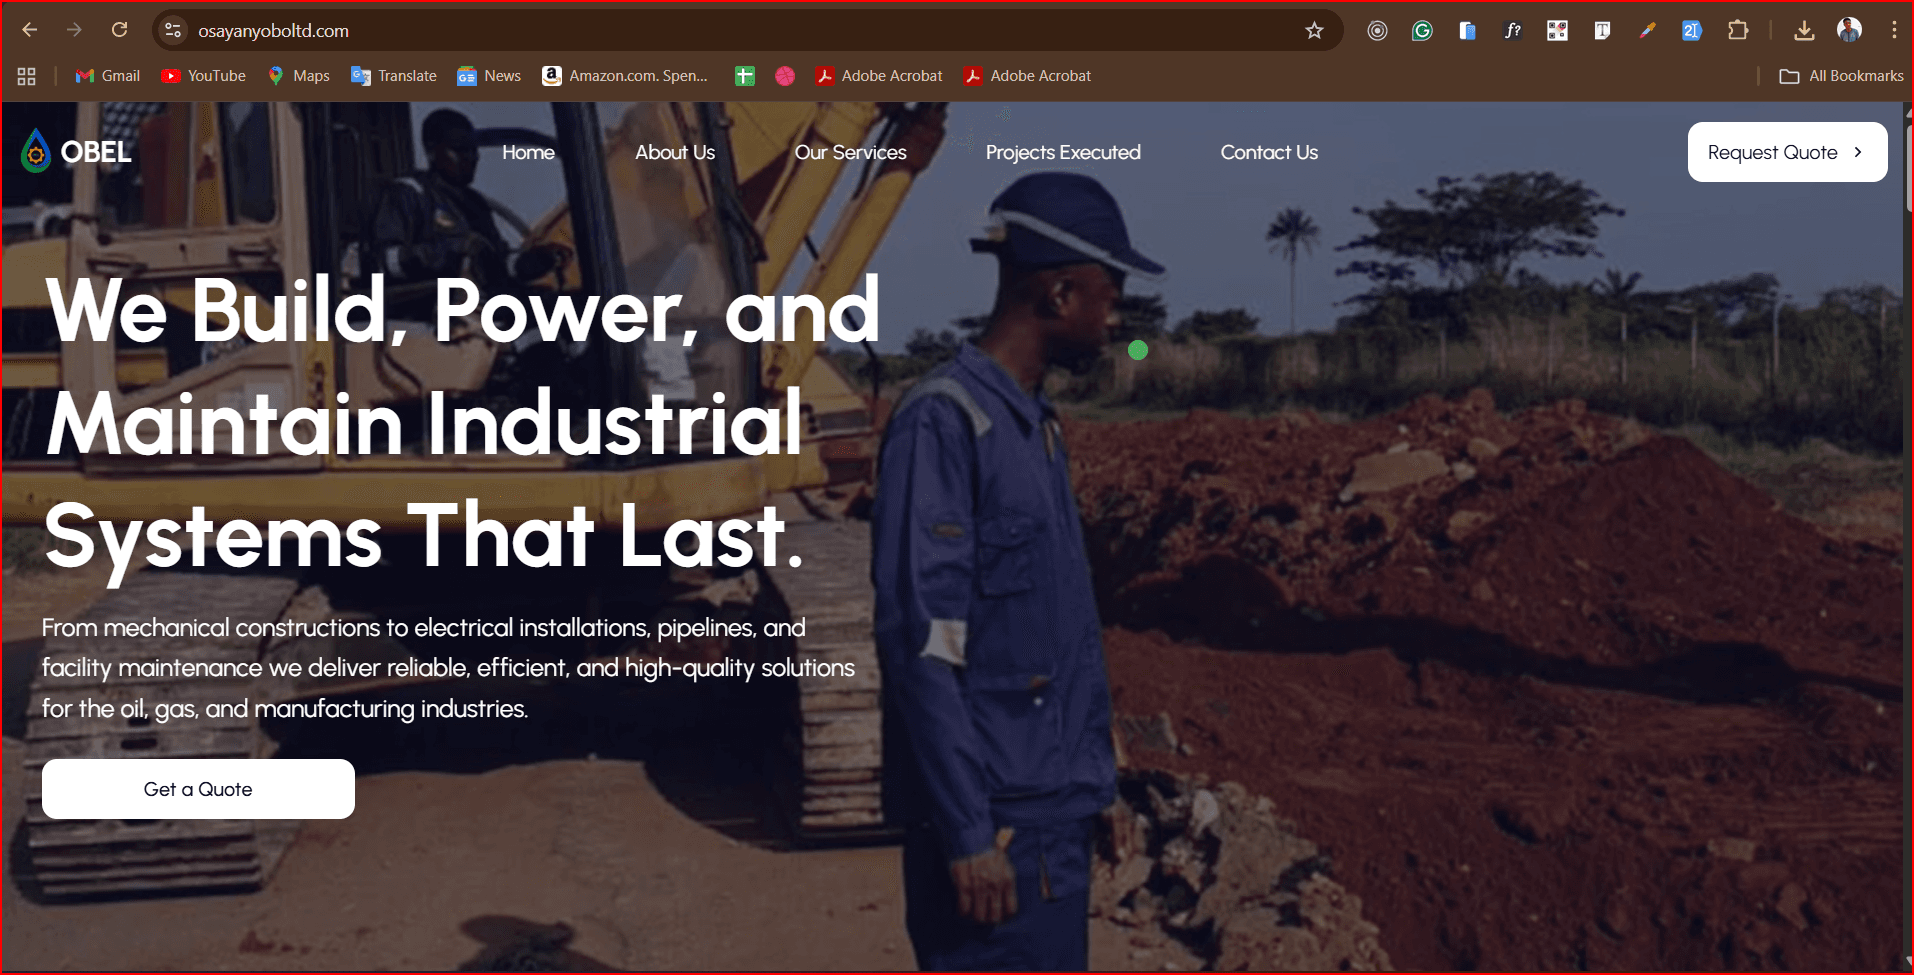1914x975 pixels.
Task: Click the font identifier 'f?' extension
Action: pos(1512,31)
